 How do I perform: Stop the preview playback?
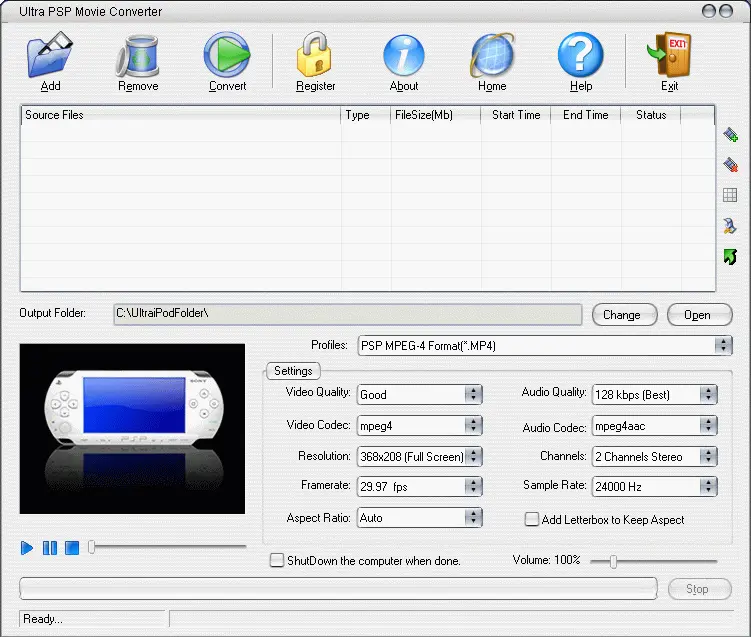click(x=72, y=547)
